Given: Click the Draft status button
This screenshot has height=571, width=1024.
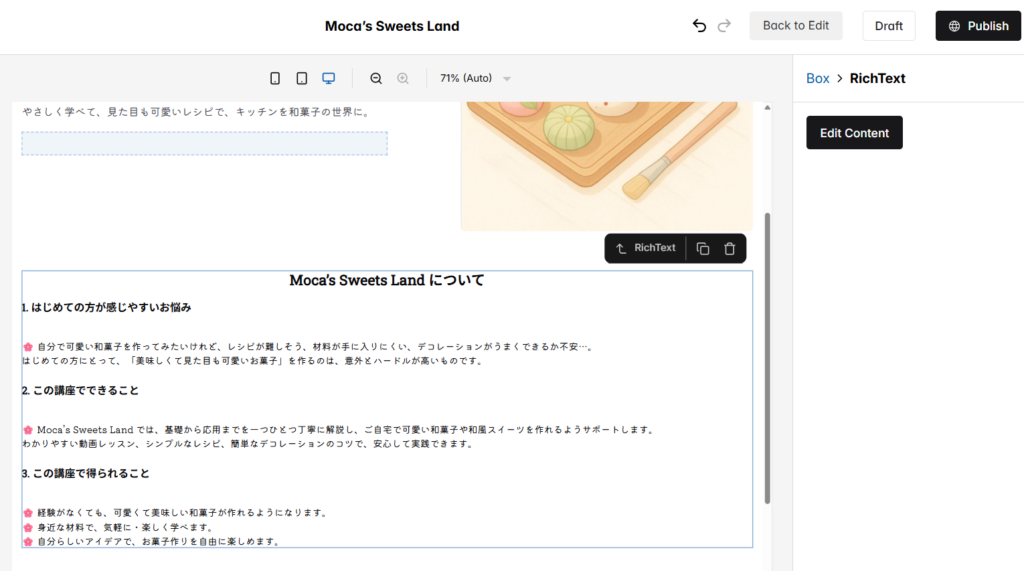Looking at the screenshot, I should click(x=888, y=26).
